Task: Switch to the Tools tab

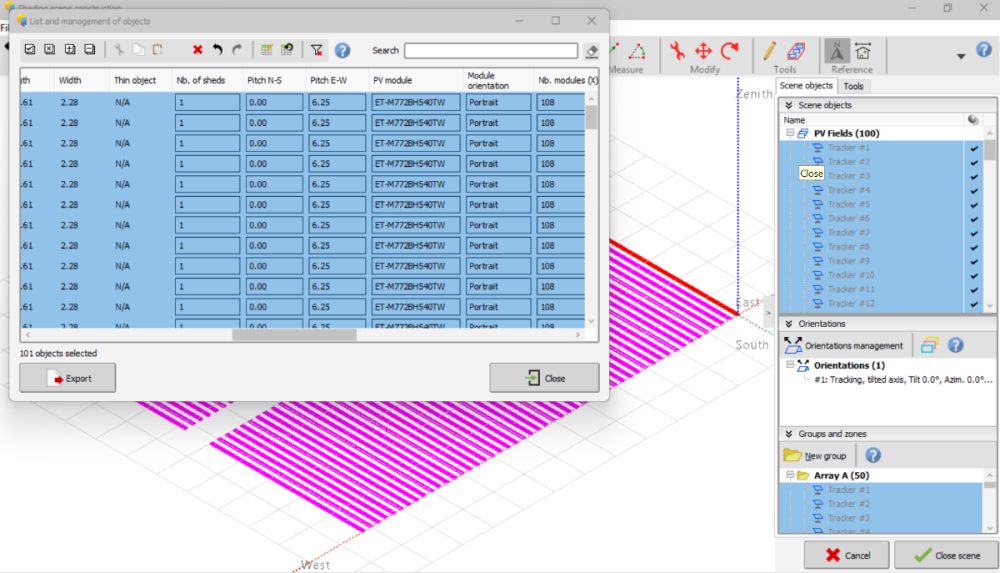Action: tap(853, 86)
